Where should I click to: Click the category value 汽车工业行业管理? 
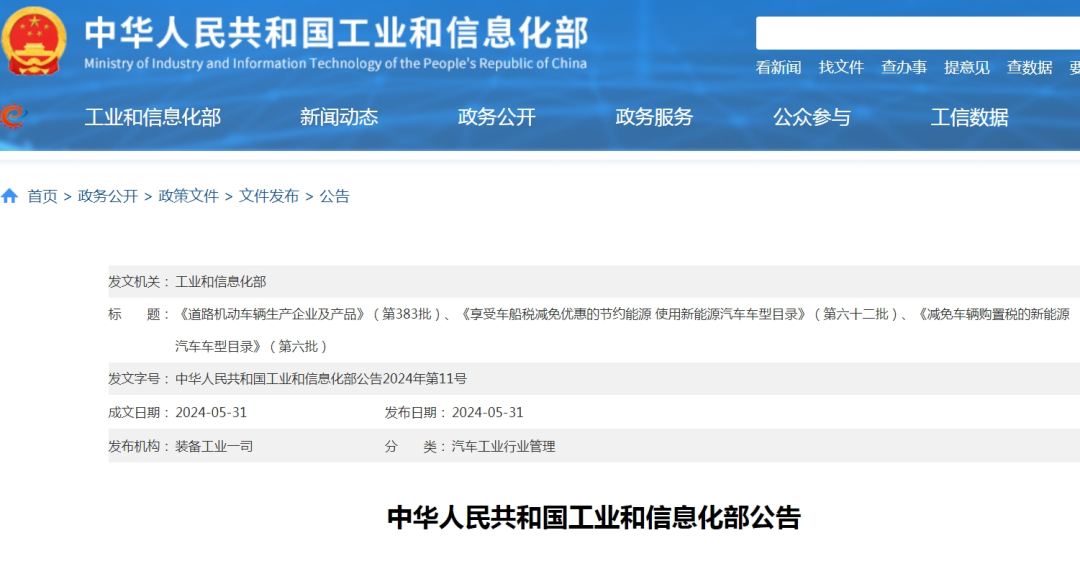coord(503,447)
